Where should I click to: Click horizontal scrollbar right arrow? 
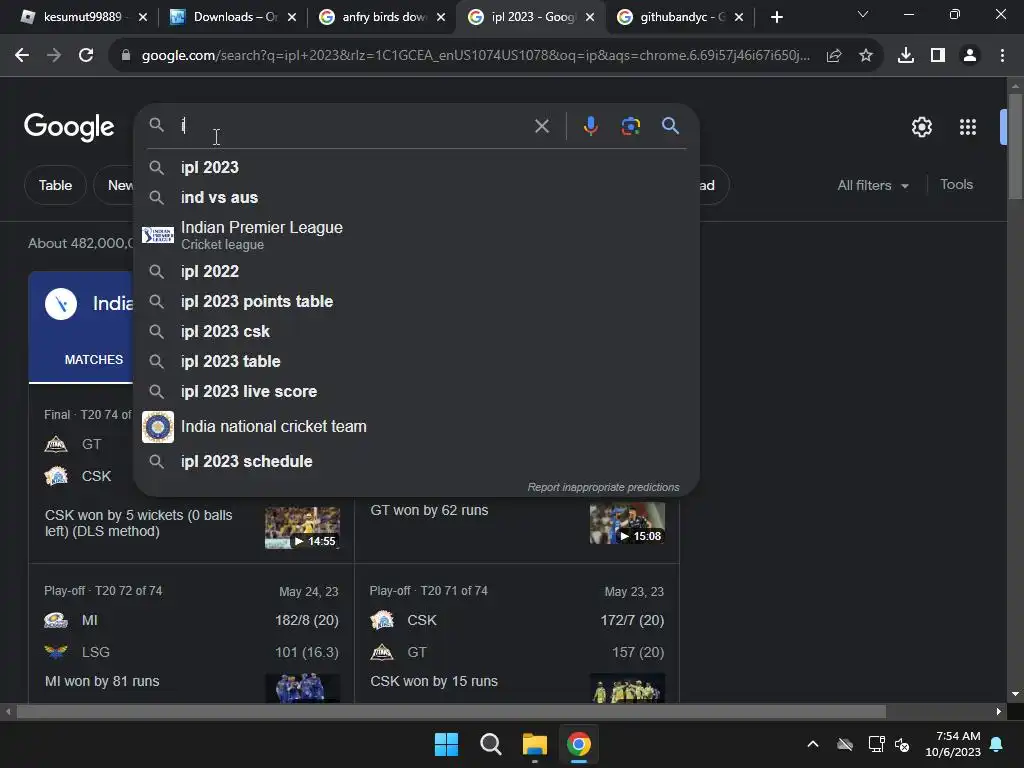pos(999,711)
